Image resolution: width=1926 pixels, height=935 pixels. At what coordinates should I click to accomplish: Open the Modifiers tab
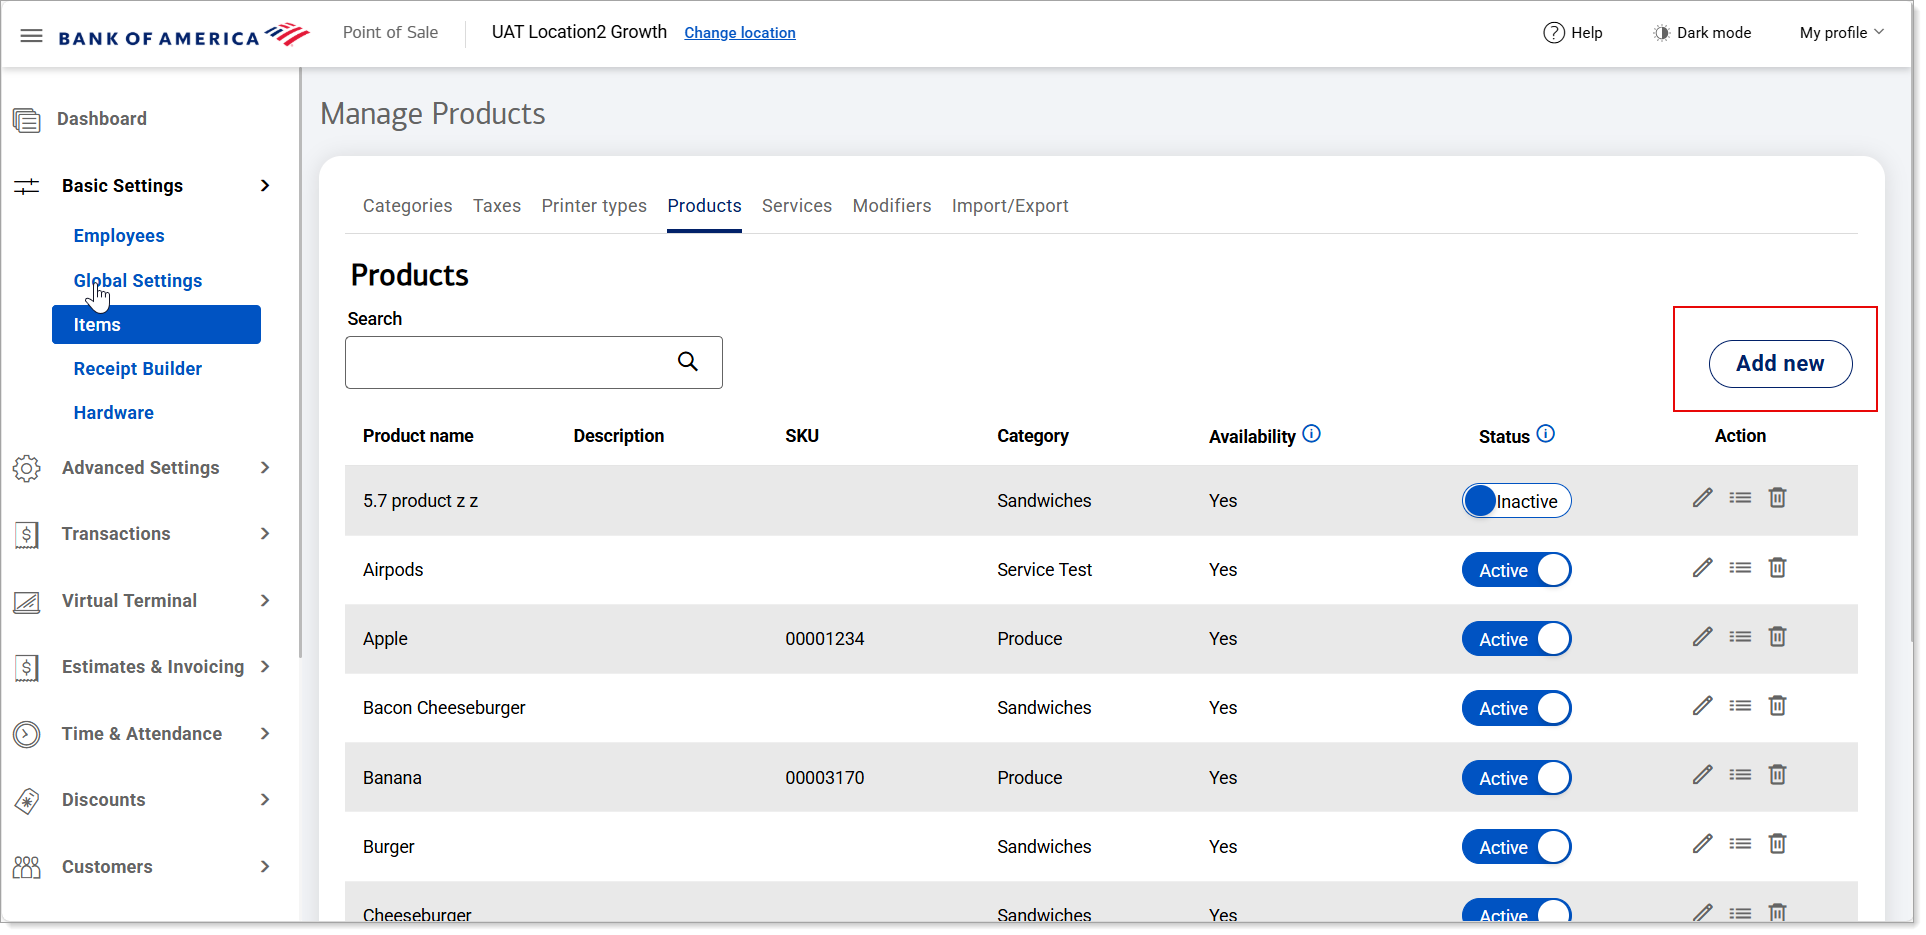pyautogui.click(x=892, y=206)
